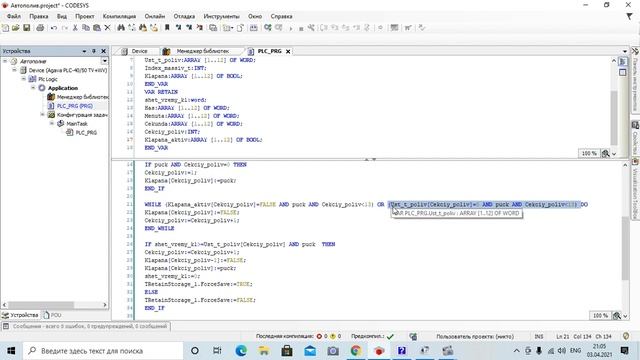Collapse the Device tree node
Screen dimensions: 640x360
tap(14, 70)
